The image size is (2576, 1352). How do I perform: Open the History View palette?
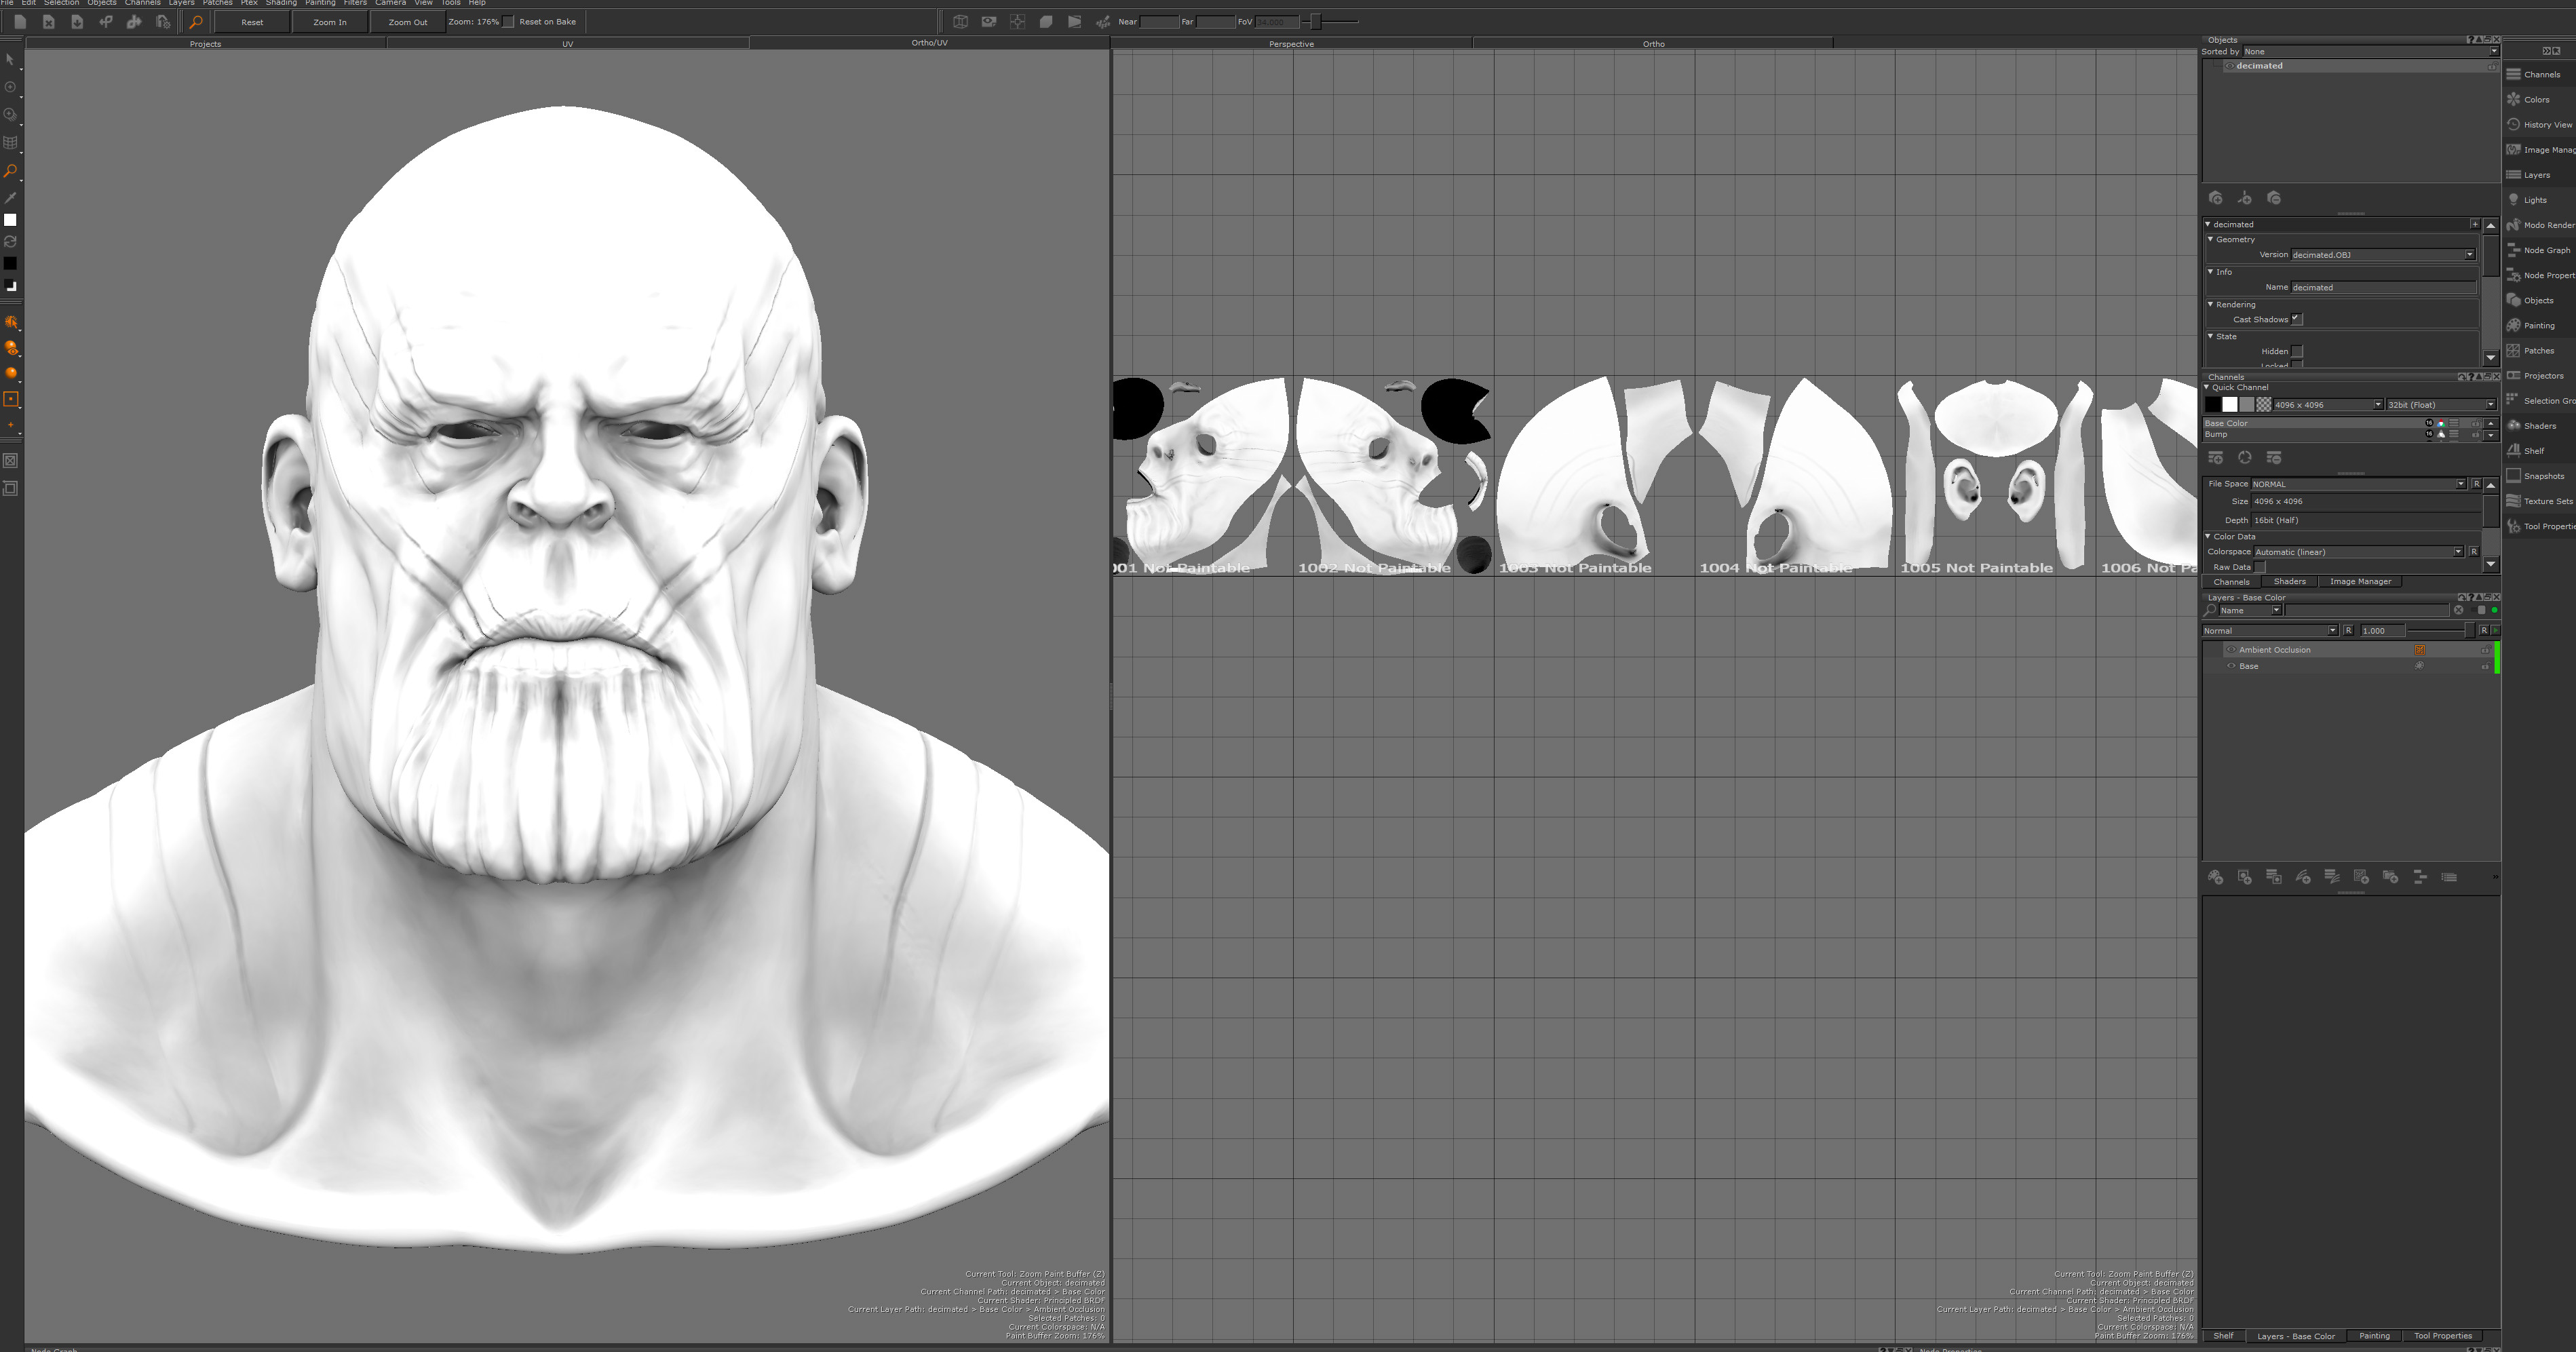coord(2539,124)
